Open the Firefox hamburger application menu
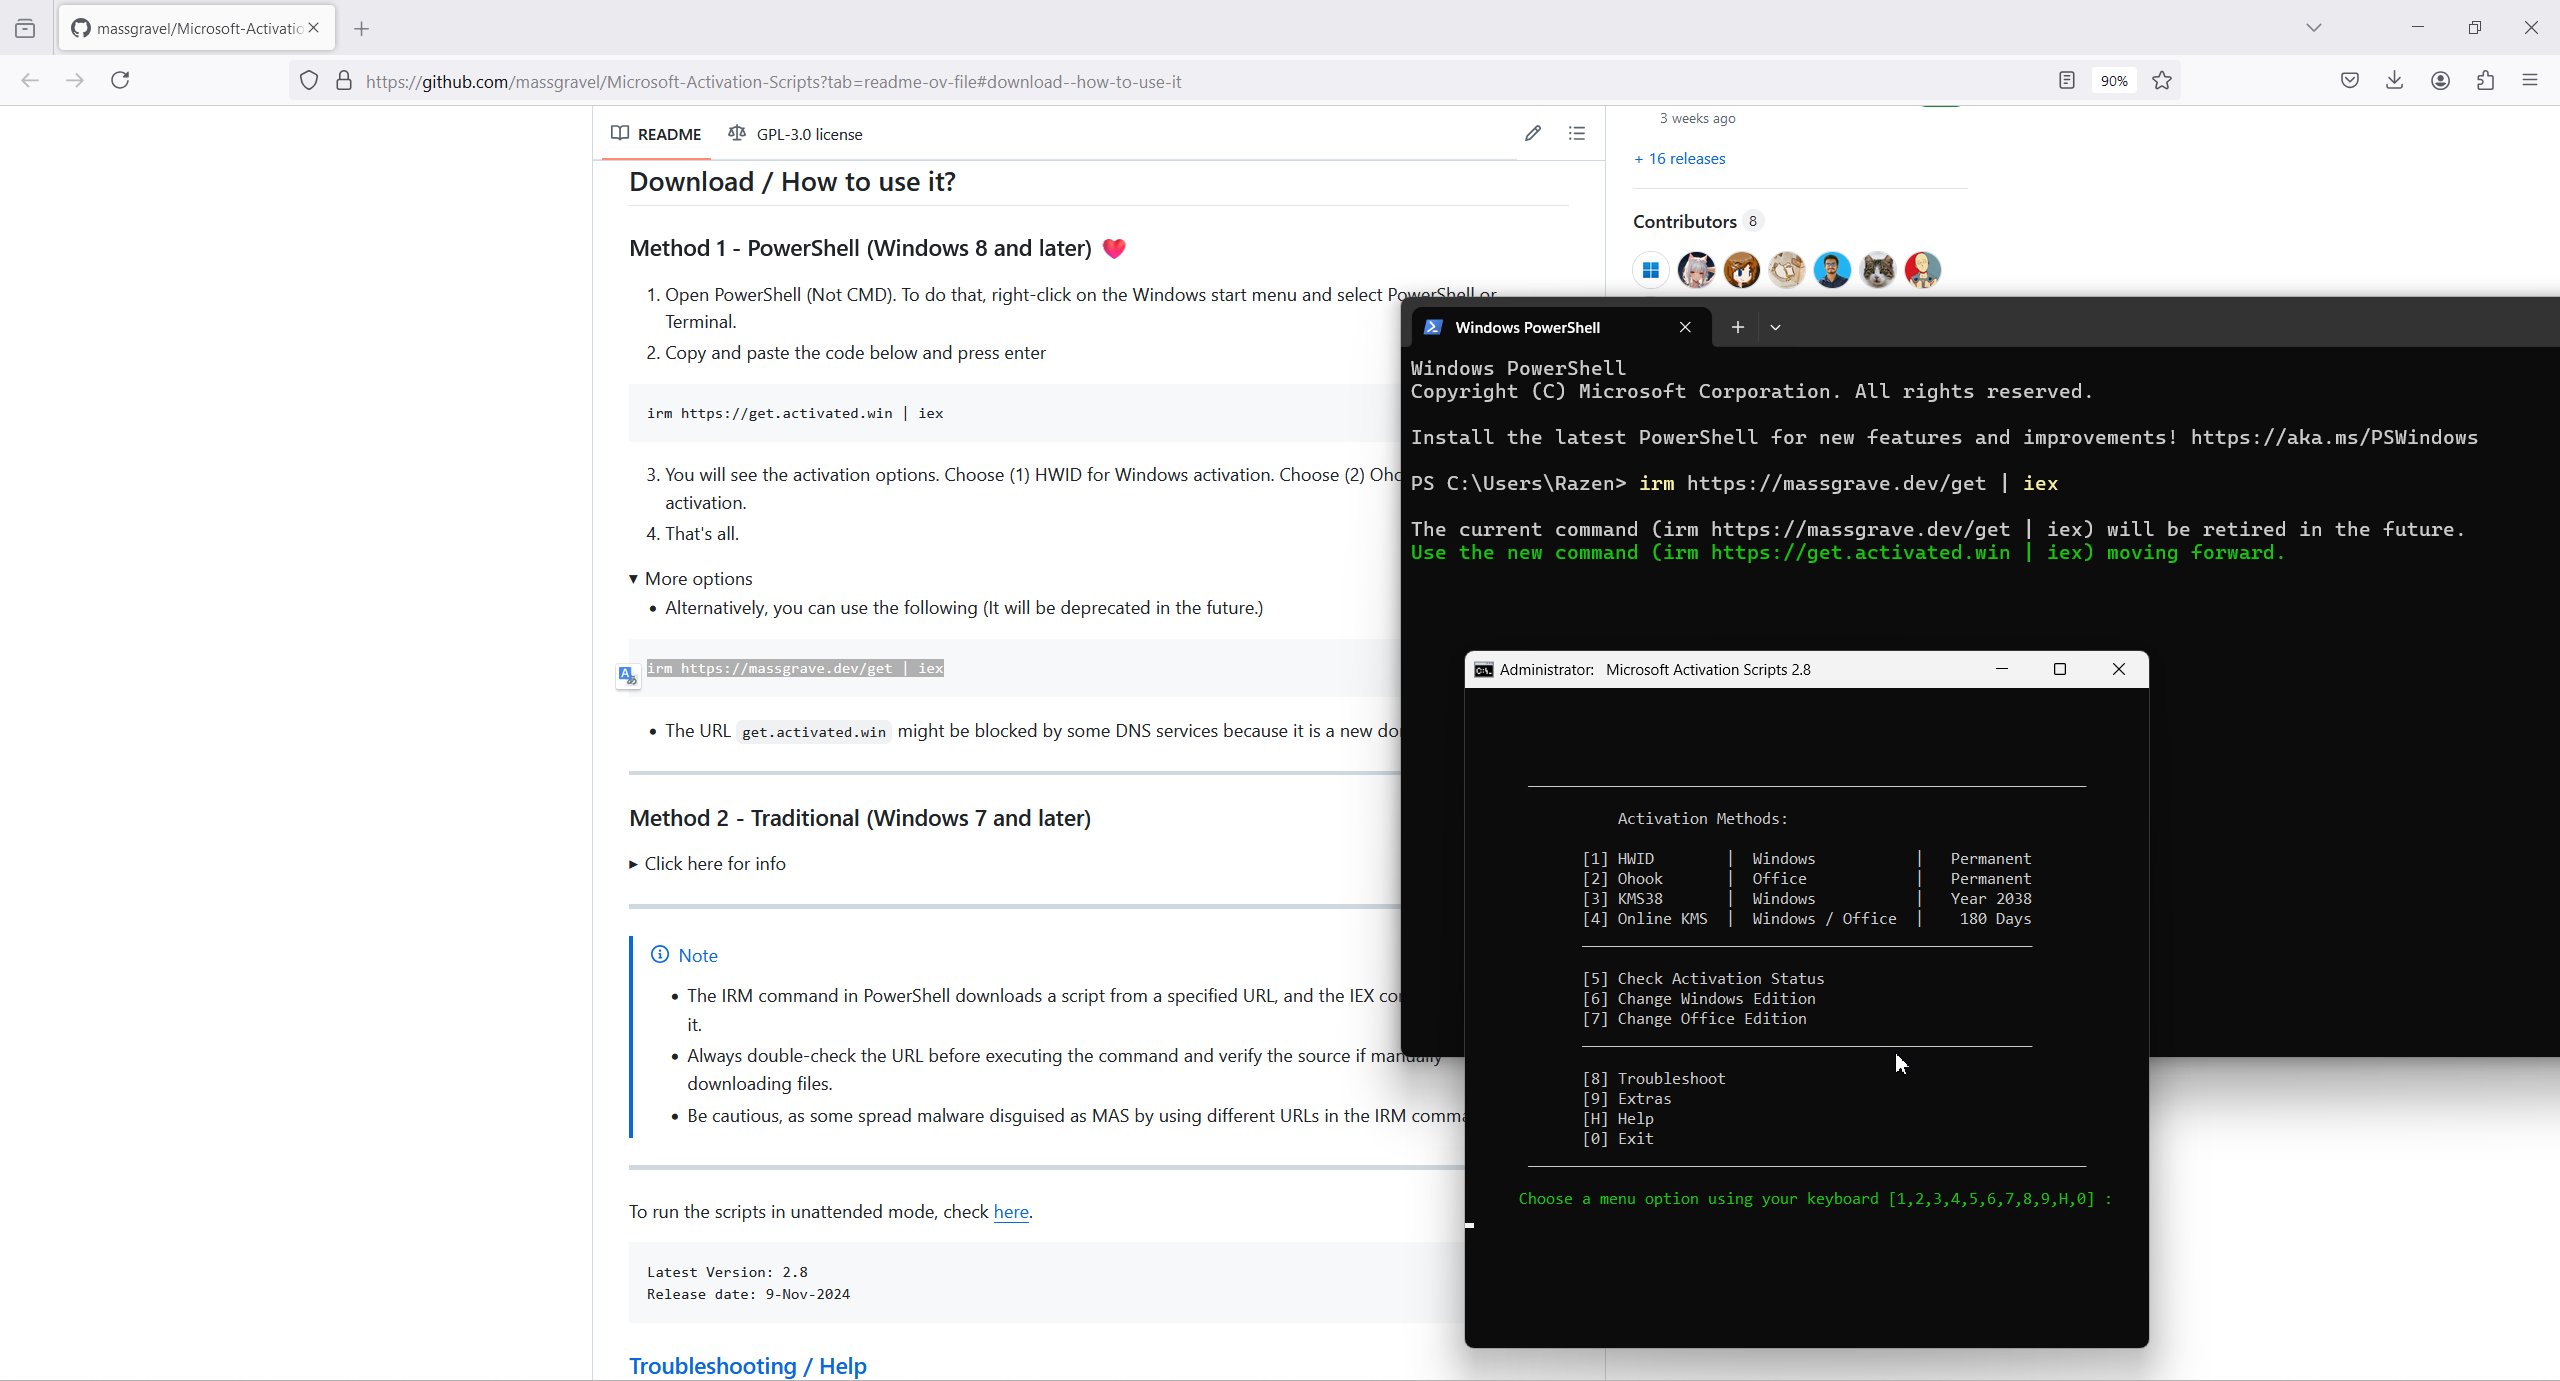 pos(2530,80)
